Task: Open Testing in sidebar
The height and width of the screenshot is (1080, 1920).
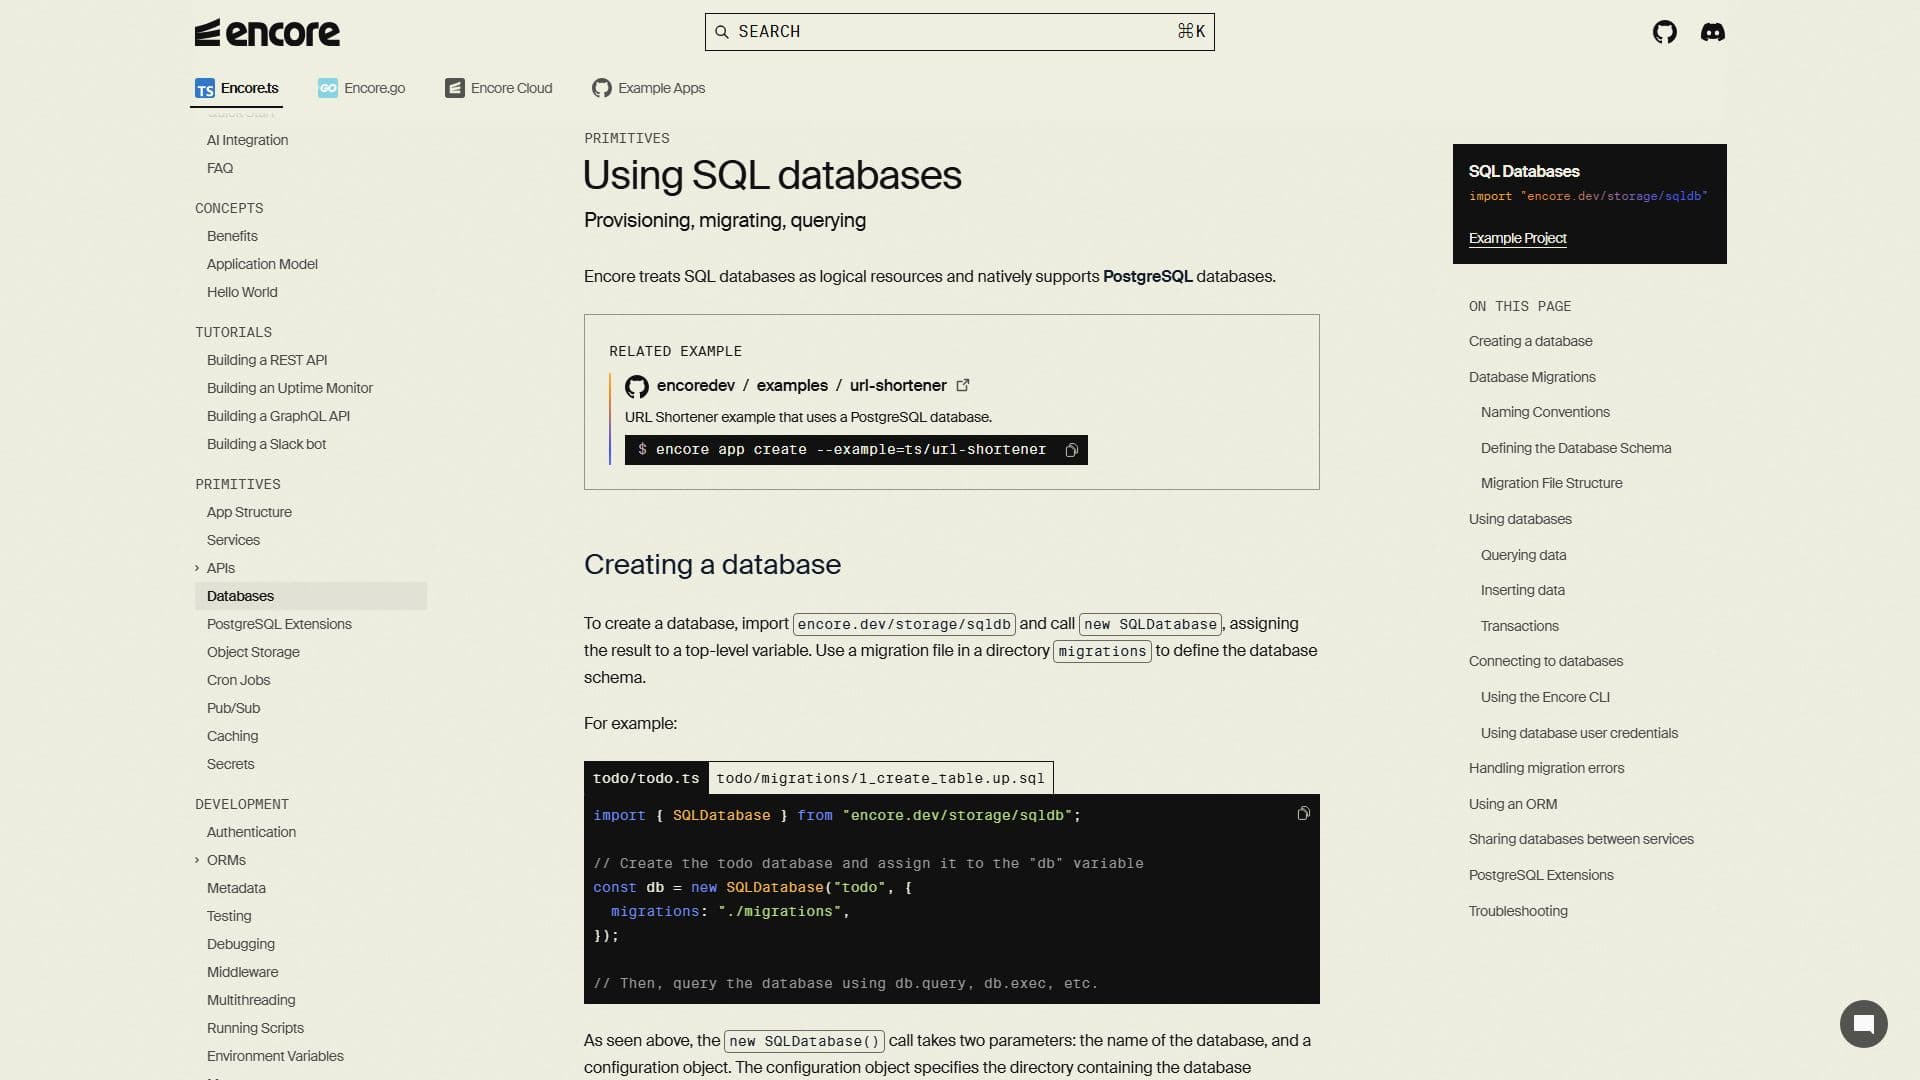Action: tap(229, 916)
